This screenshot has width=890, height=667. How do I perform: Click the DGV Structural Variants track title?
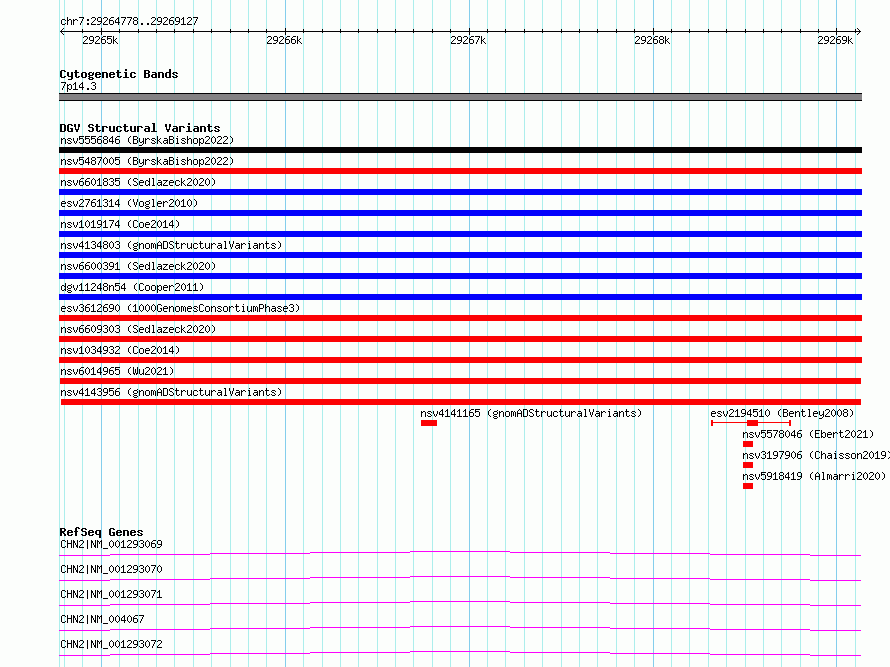point(140,128)
